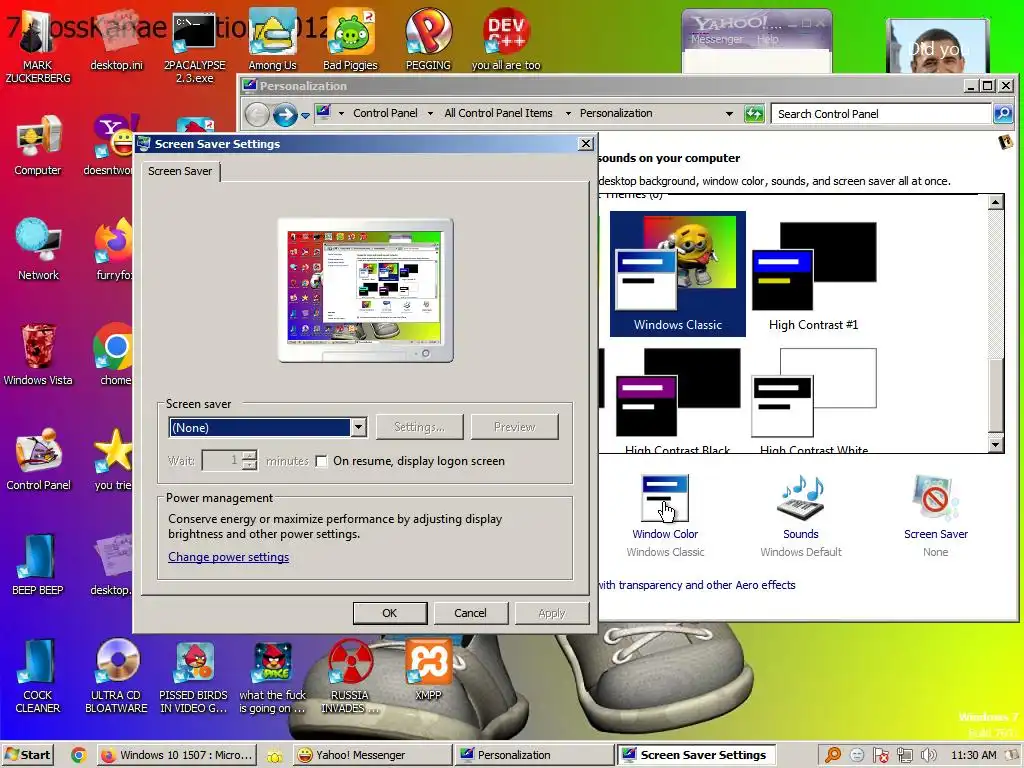Open the Help menu in Yahoo Messenger
The height and width of the screenshot is (768, 1024).
(x=767, y=39)
